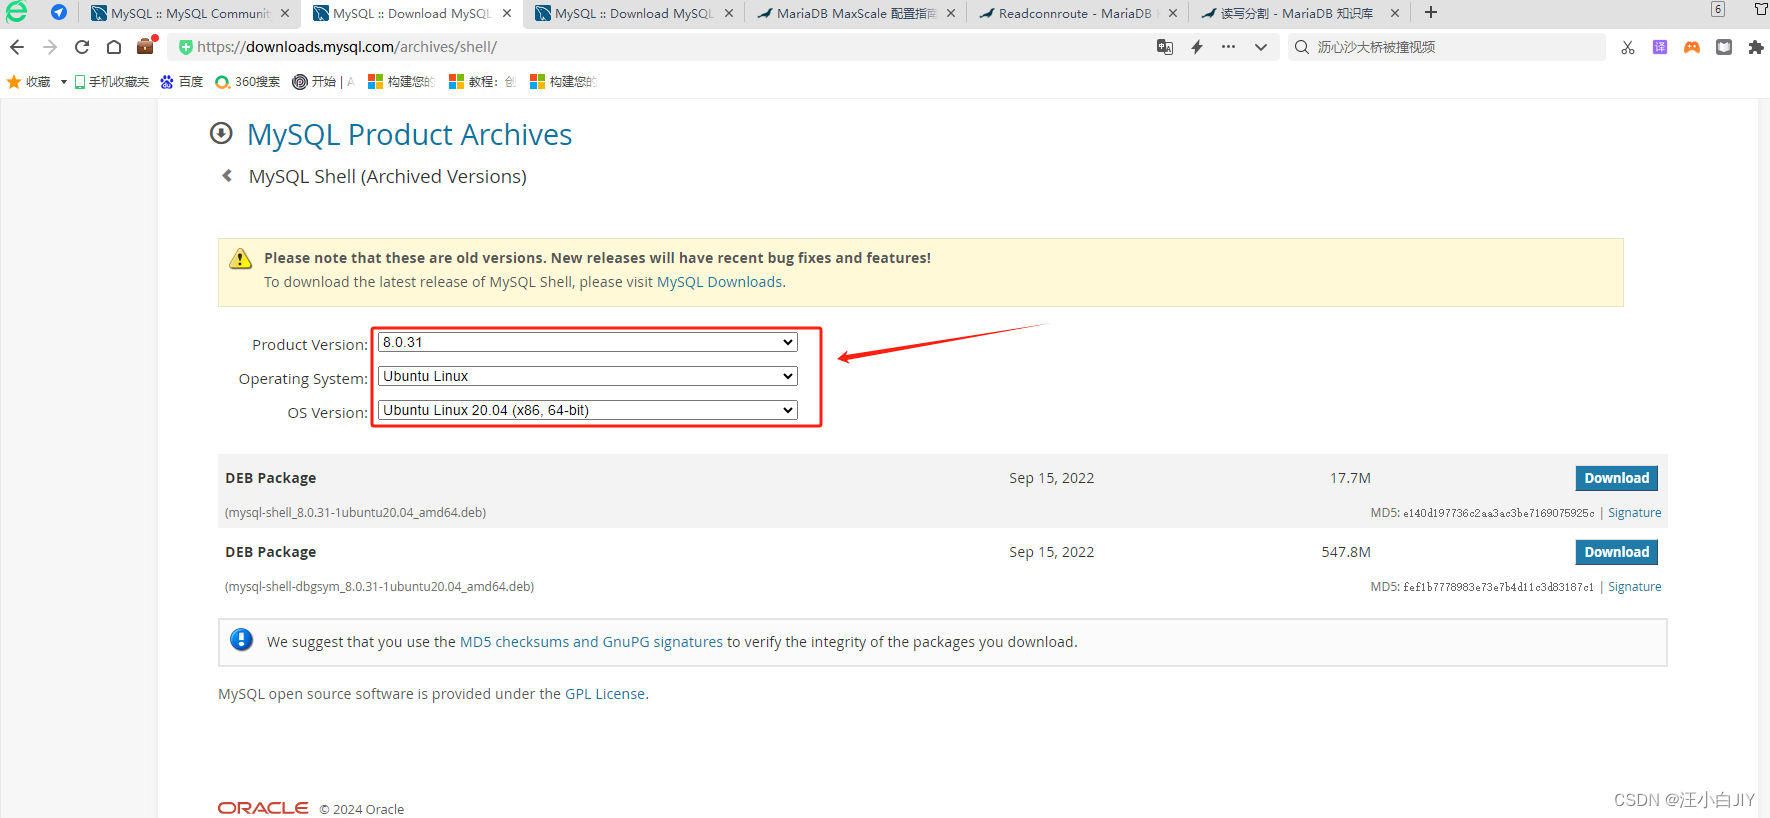Close the Readconnroute tab
Image resolution: width=1770 pixels, height=818 pixels.
(x=1173, y=14)
